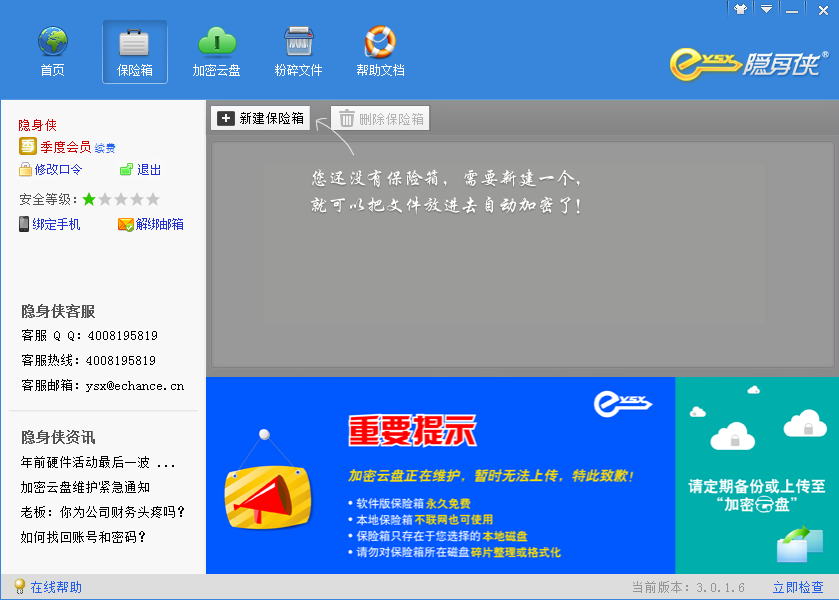Open the title bar dropdown menu arrow

[x=767, y=9]
